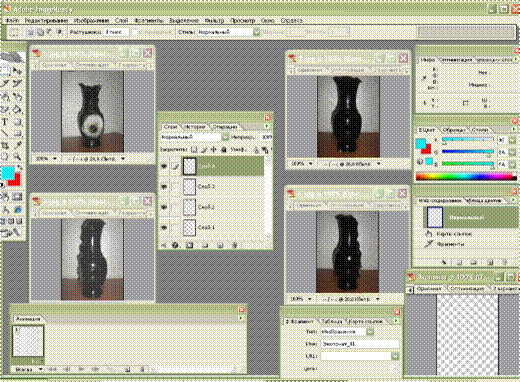Image resolution: width=520 pixels, height=382 pixels.
Task: Switch to the История tab
Action: (195, 127)
